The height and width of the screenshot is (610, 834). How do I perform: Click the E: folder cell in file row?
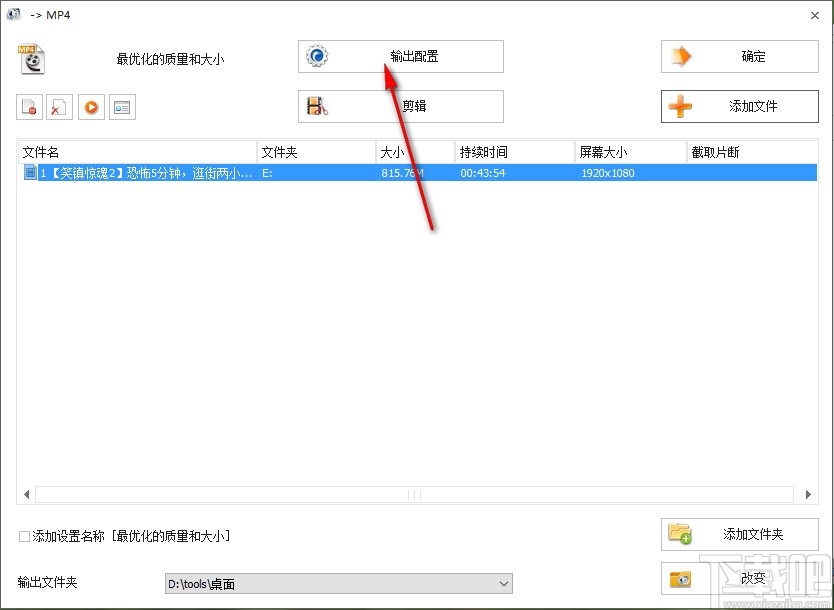267,173
